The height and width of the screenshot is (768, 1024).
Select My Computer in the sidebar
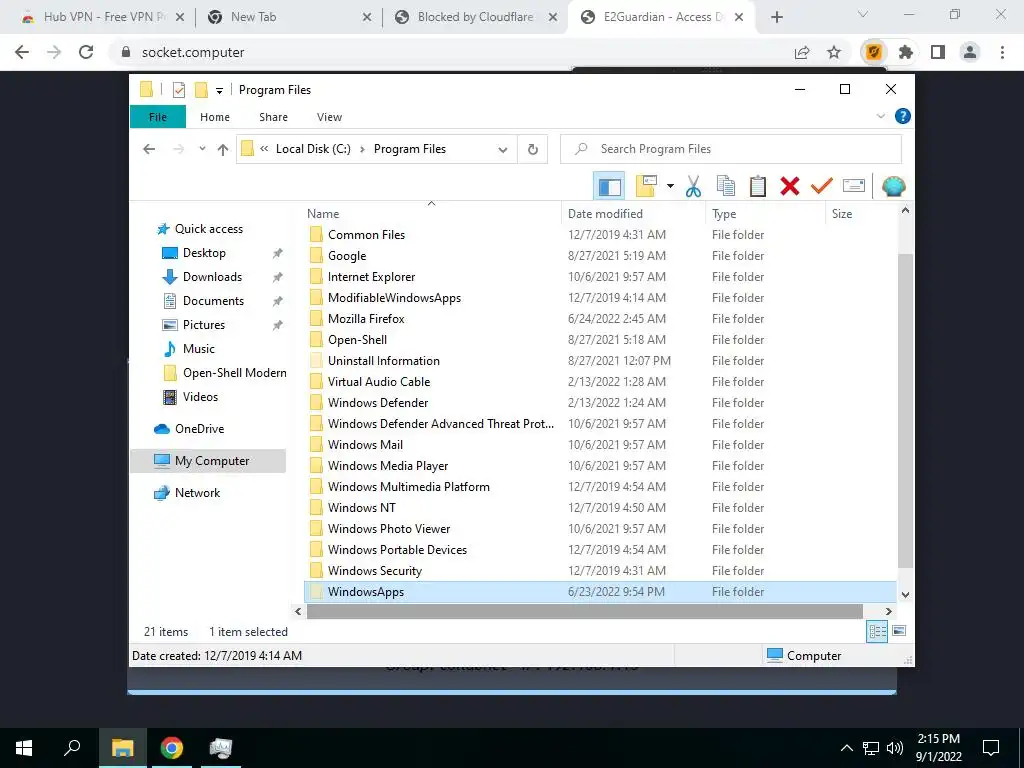(x=208, y=461)
